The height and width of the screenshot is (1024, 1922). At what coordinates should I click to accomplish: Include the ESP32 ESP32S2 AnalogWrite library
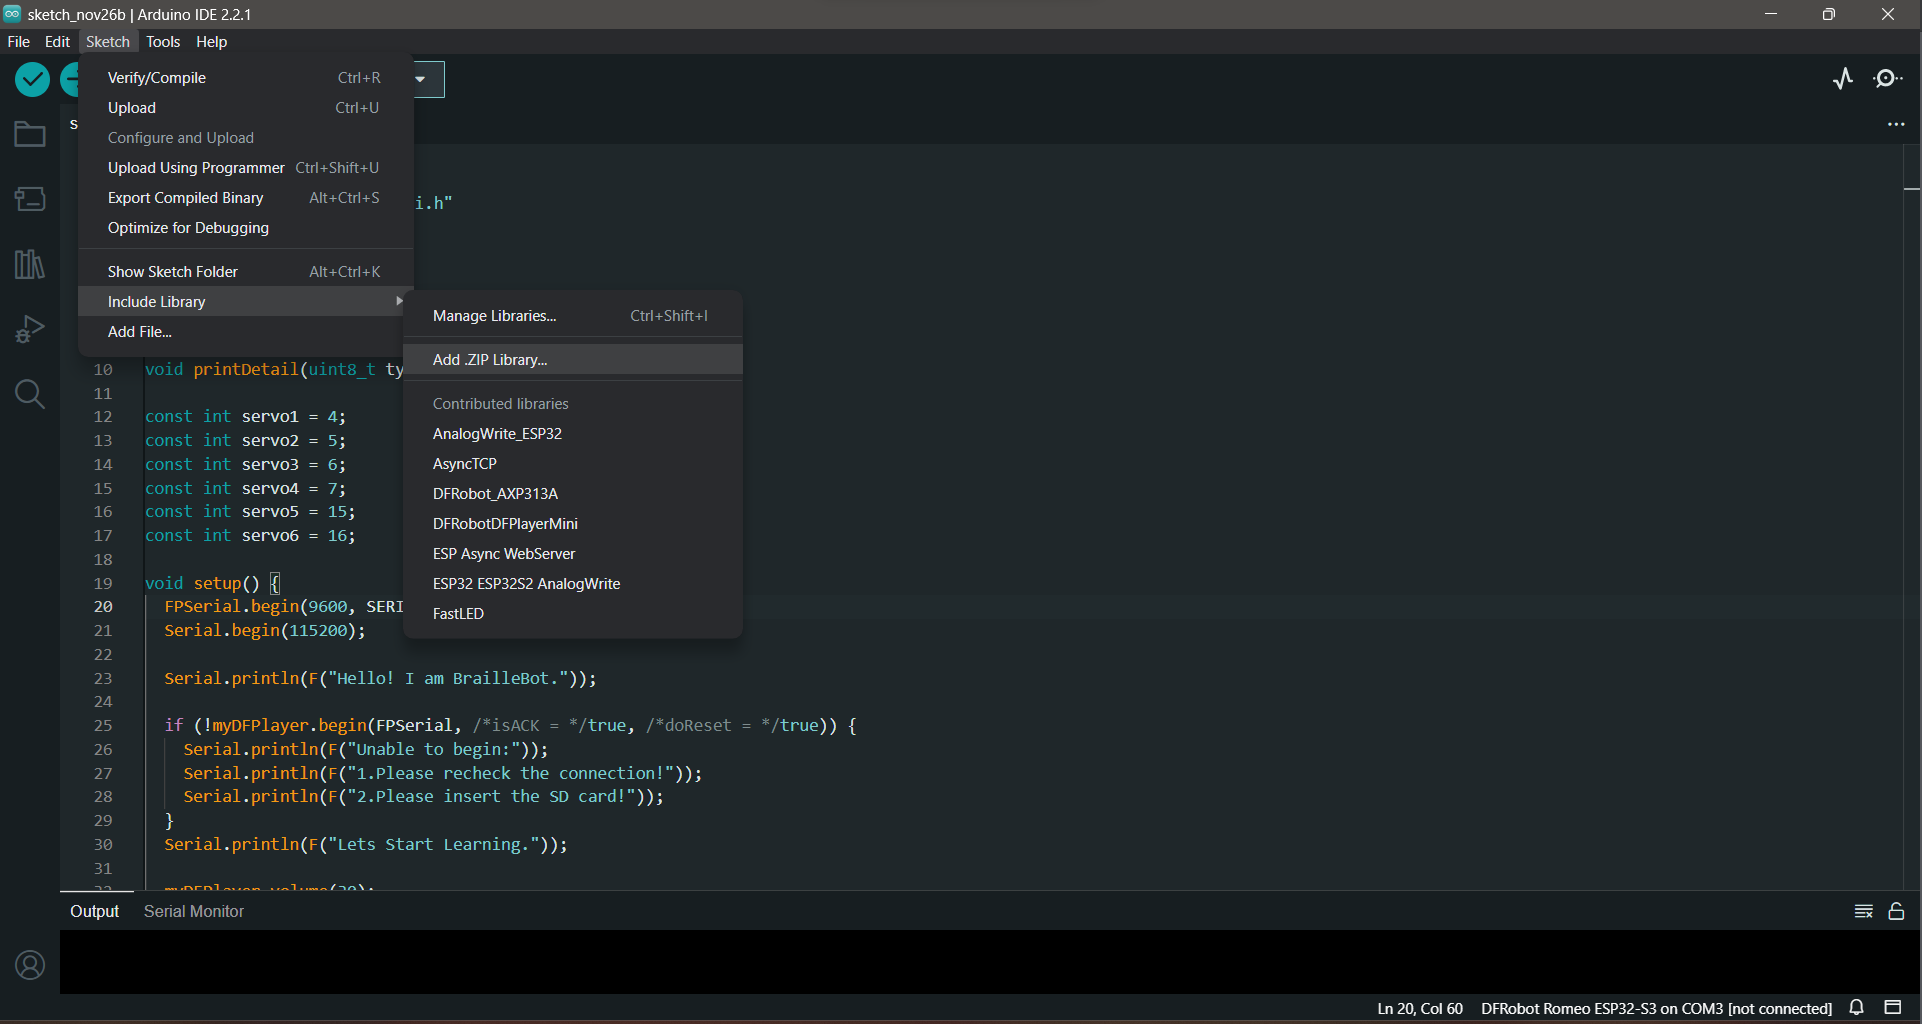pyautogui.click(x=573, y=584)
